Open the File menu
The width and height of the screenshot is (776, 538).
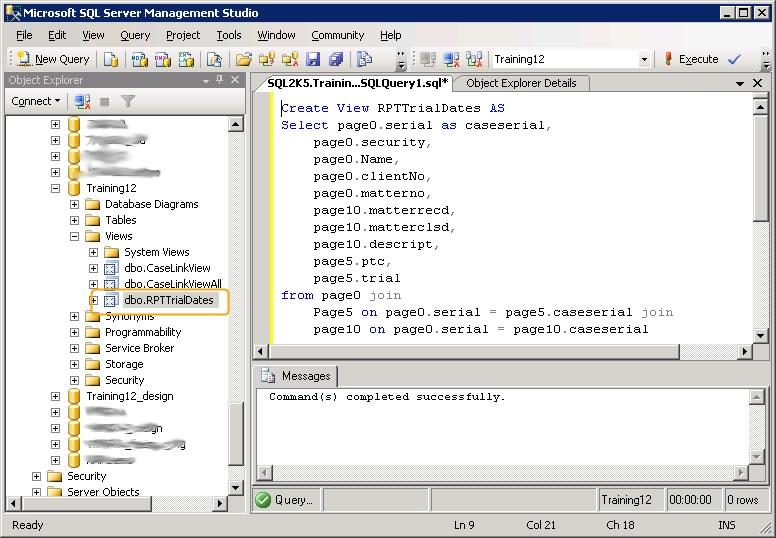click(24, 35)
